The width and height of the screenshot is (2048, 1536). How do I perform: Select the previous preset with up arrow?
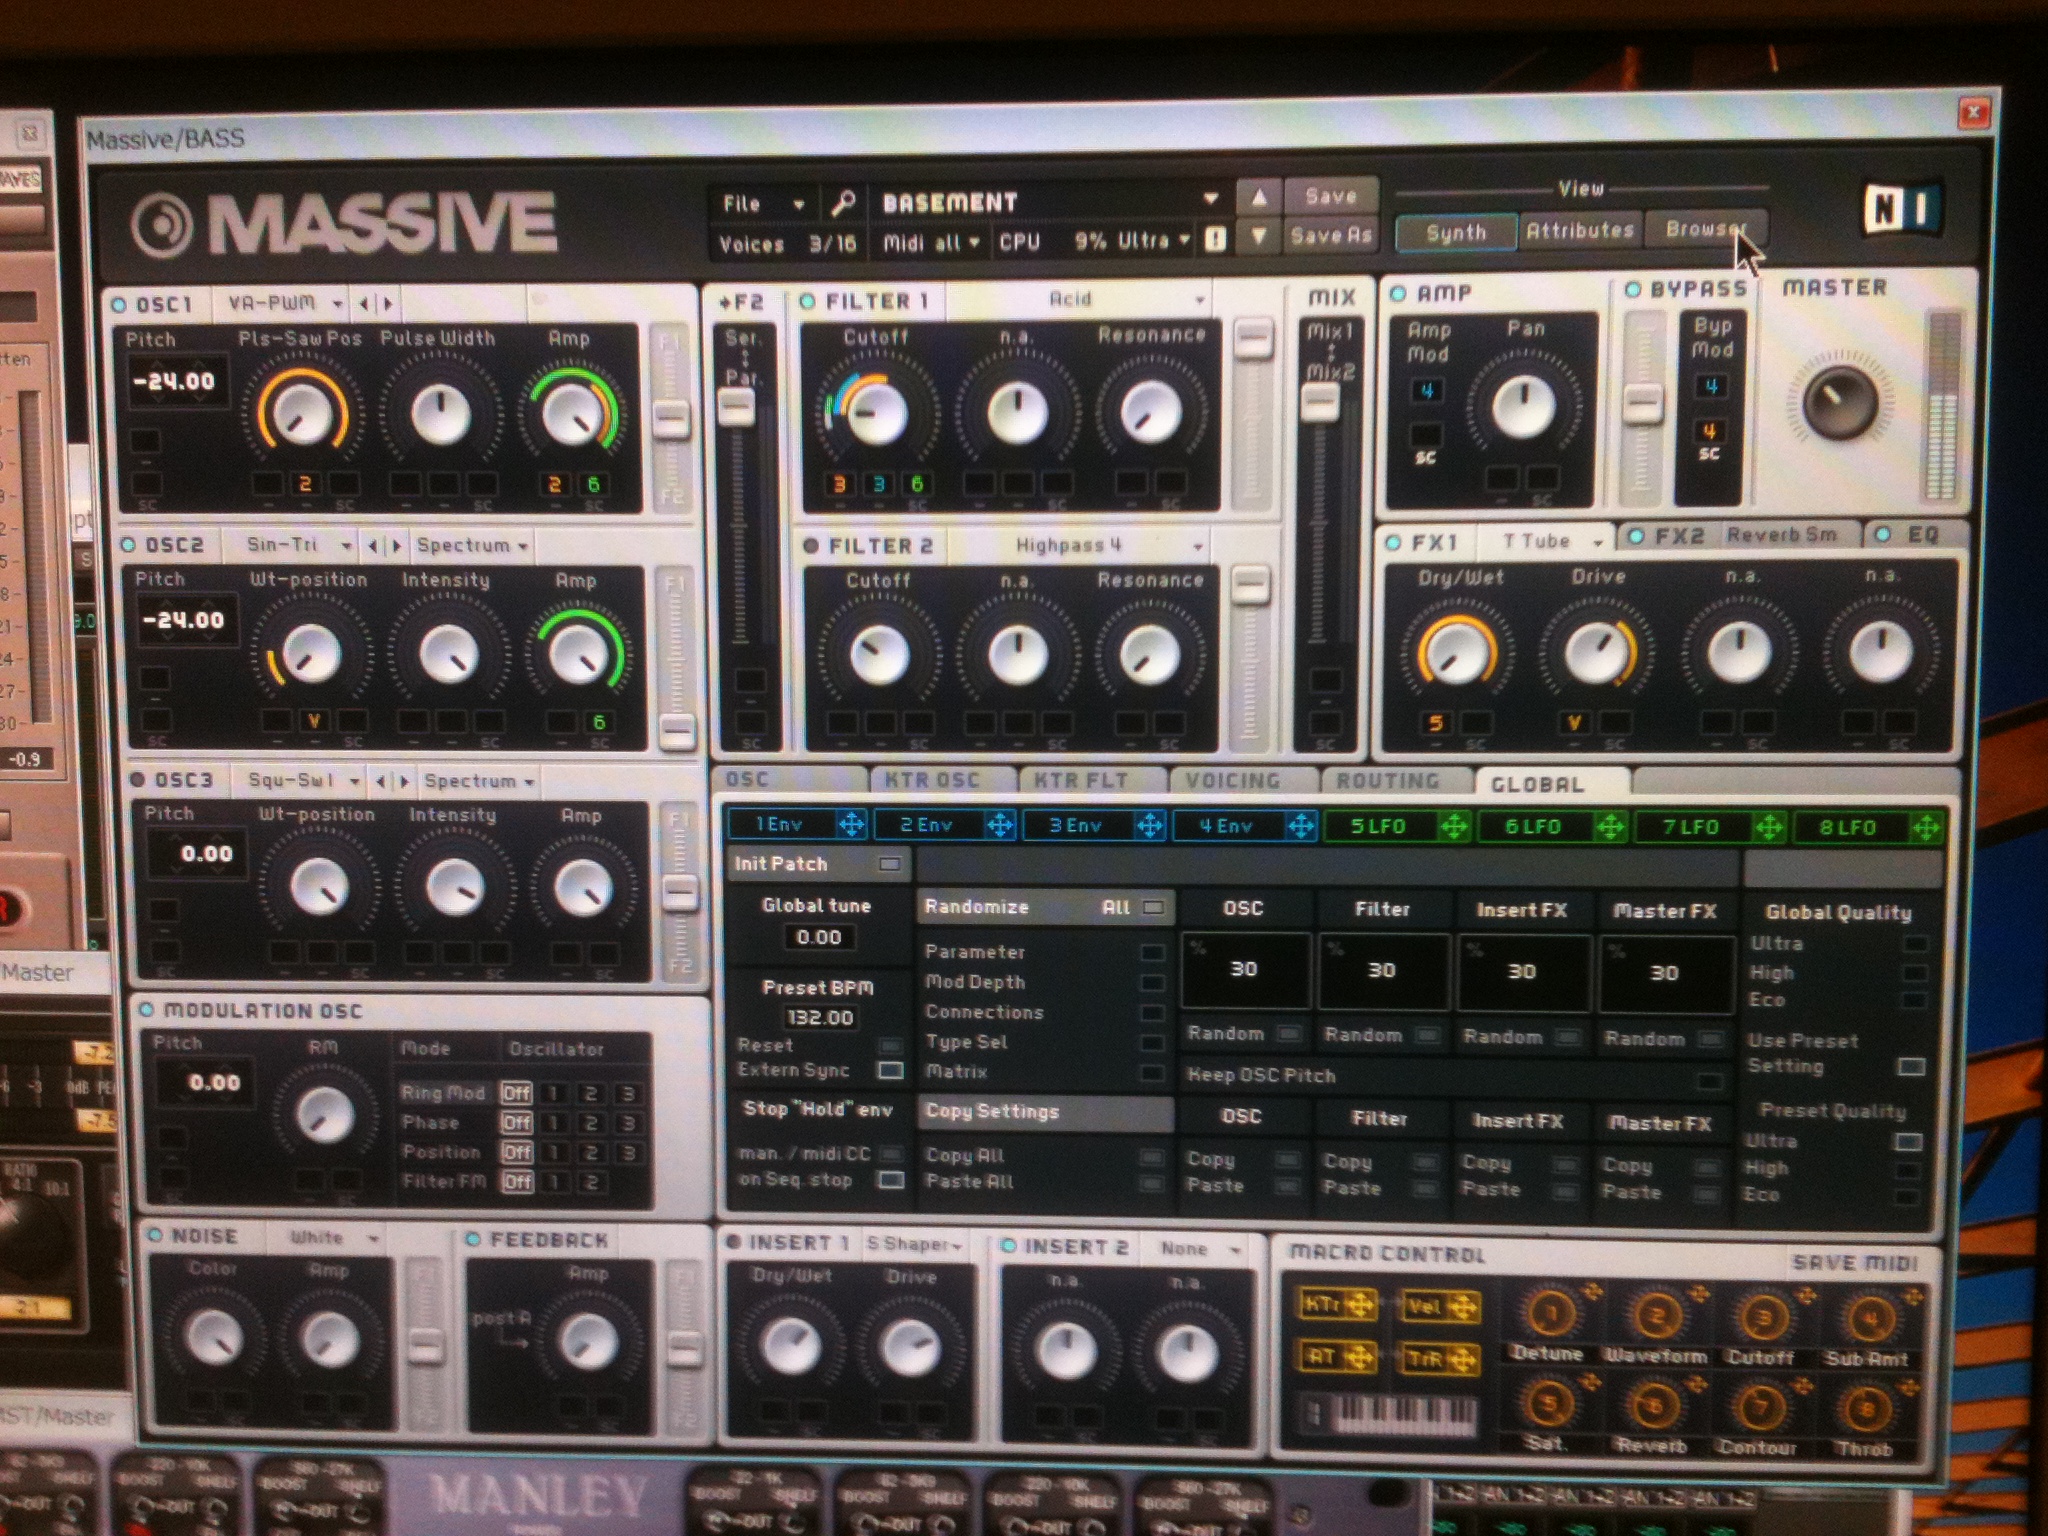click(1258, 197)
